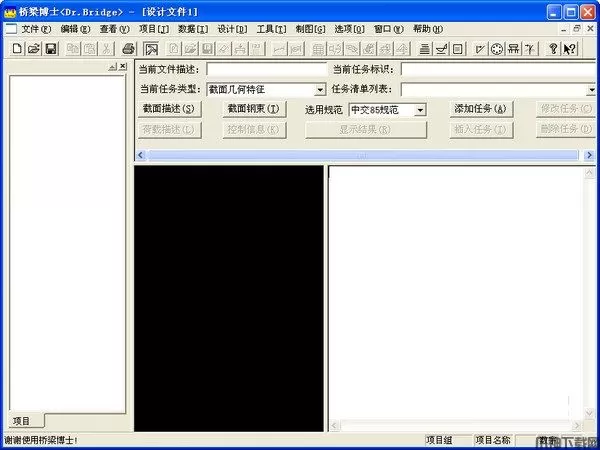Open the 查看(V) menu
600x450 pixels.
pyautogui.click(x=114, y=29)
